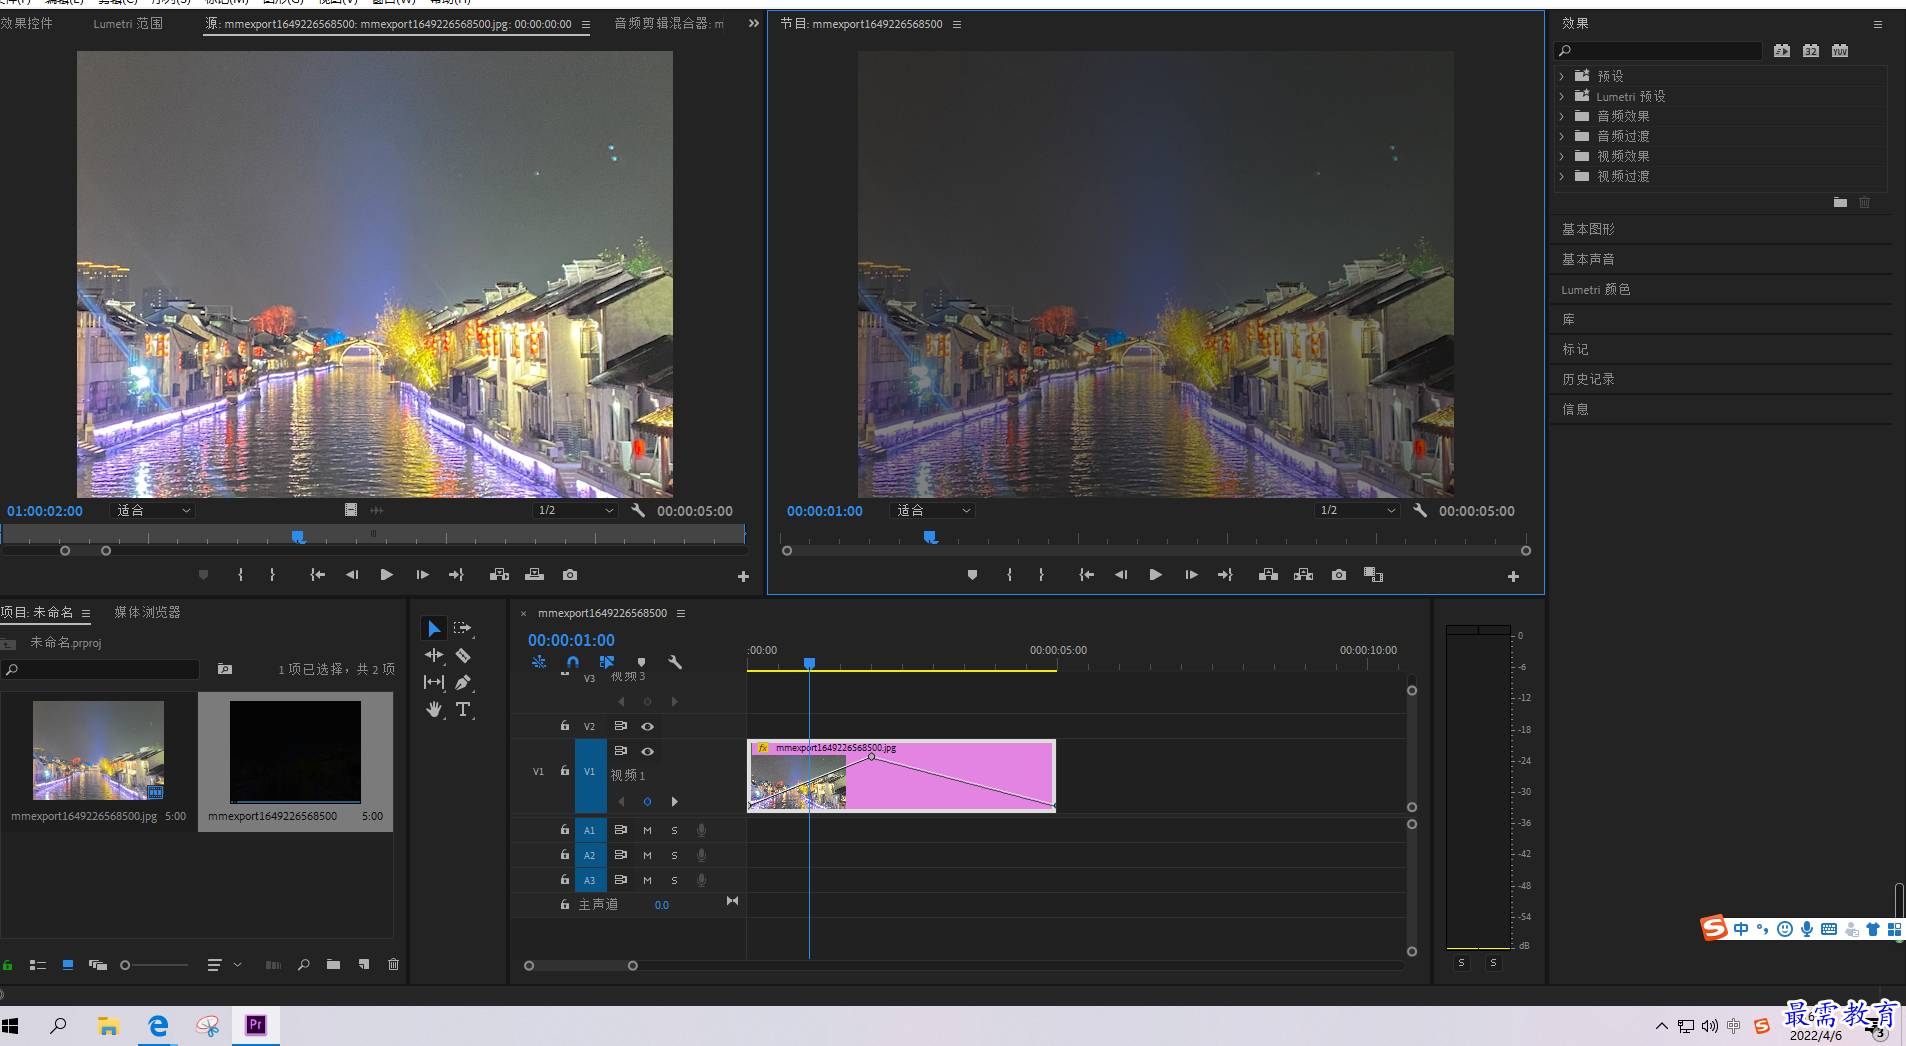This screenshot has height=1046, width=1906.
Task: Toggle Linked Selection in timeline
Action: point(606,662)
